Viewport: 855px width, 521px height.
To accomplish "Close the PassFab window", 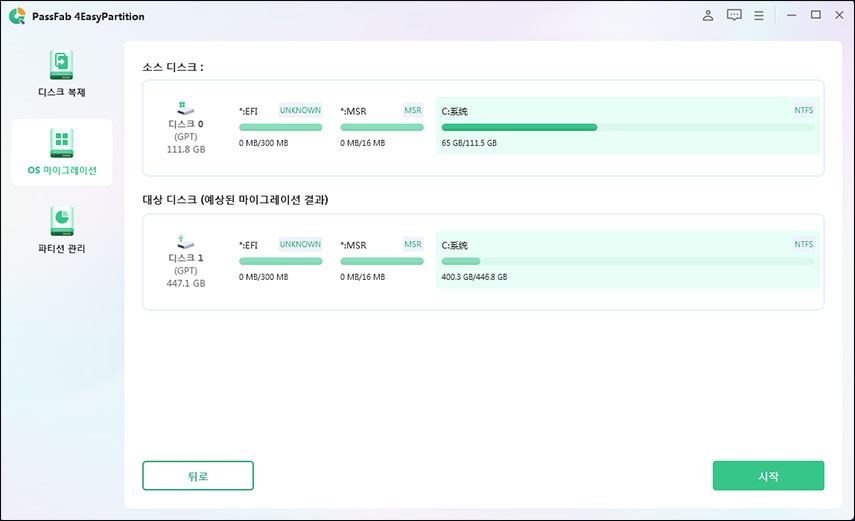I will pos(839,15).
